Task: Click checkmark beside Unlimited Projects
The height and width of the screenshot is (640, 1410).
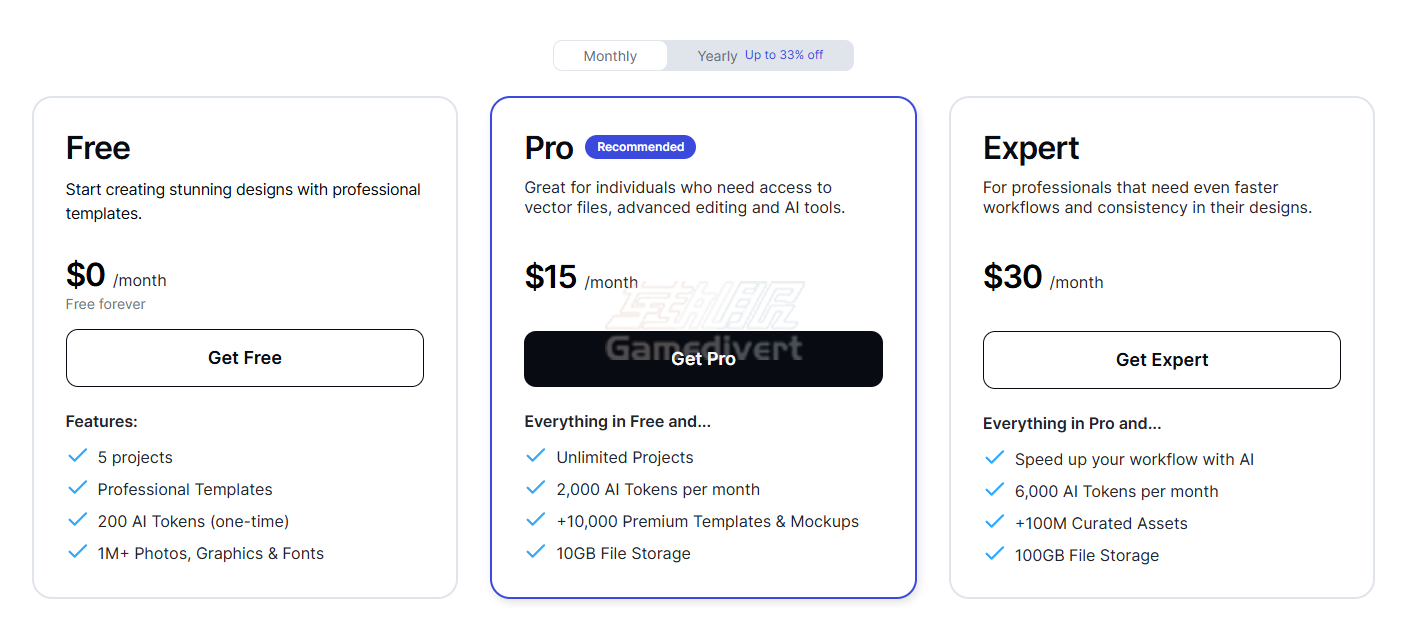Action: point(536,456)
